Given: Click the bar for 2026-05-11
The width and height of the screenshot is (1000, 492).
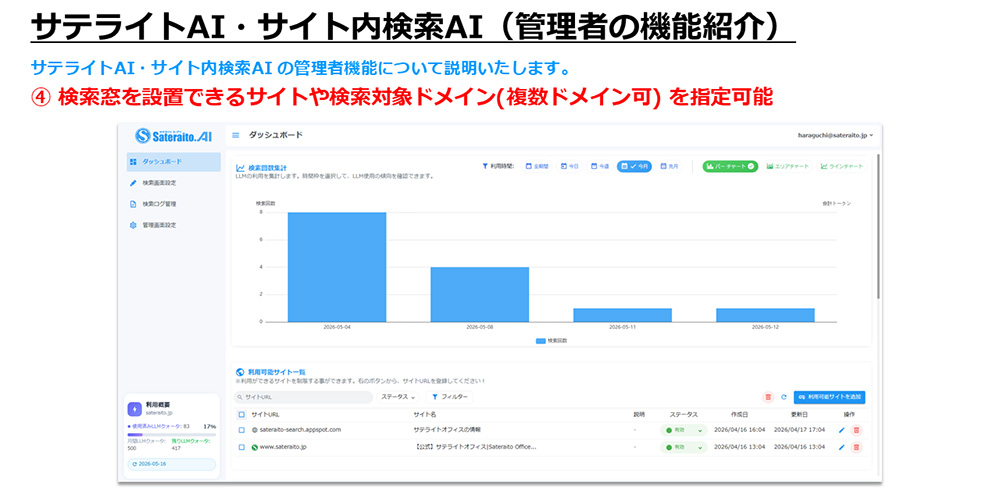Looking at the screenshot, I should tap(622, 315).
